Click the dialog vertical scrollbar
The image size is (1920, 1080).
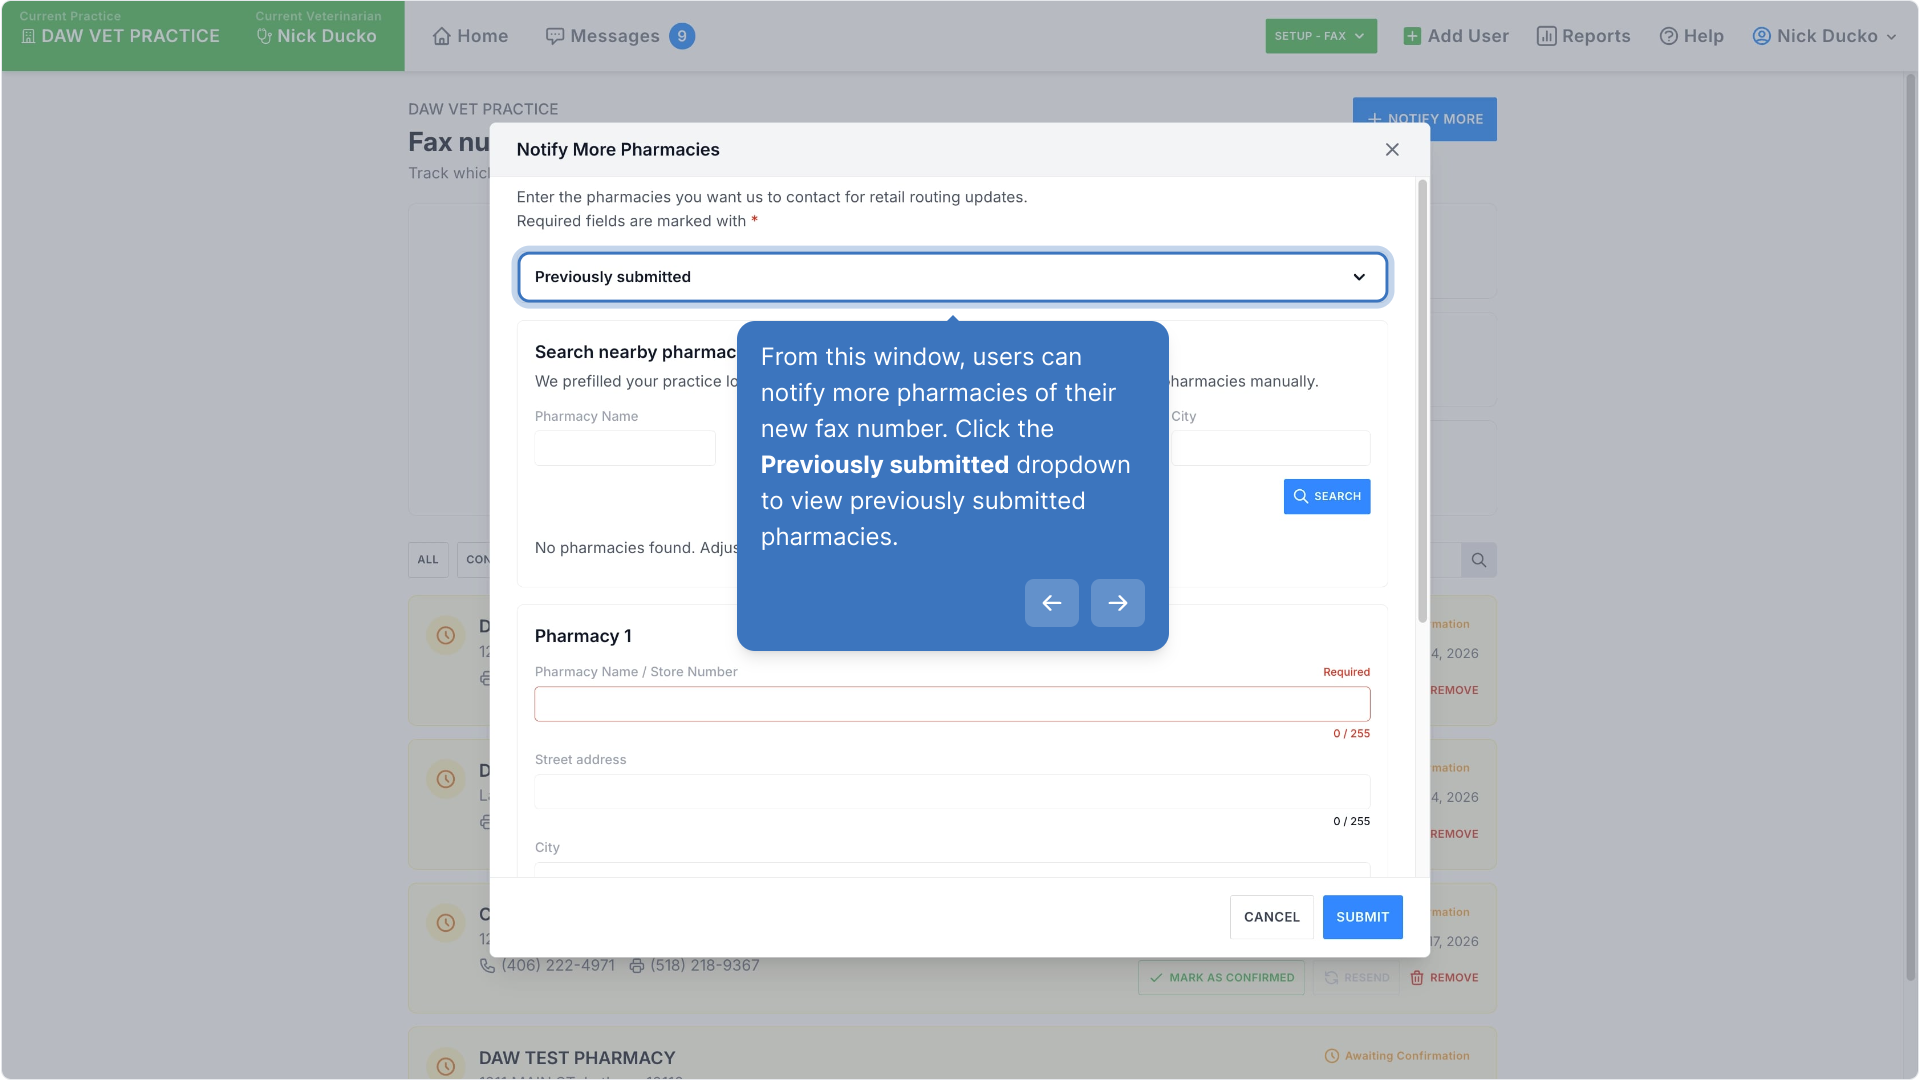pyautogui.click(x=1422, y=402)
